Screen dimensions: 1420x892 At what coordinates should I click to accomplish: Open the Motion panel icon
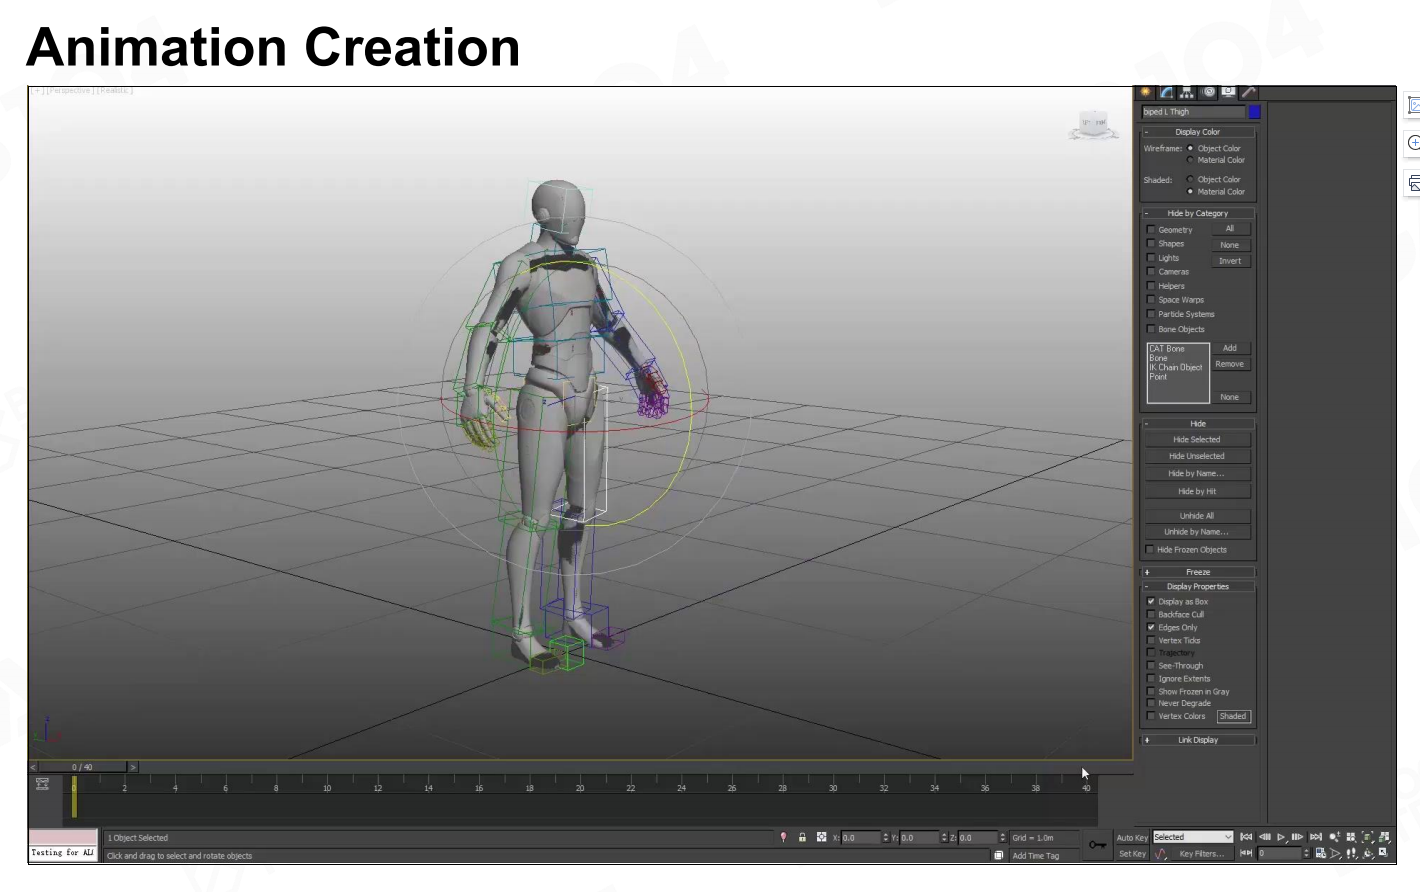[x=1208, y=92]
